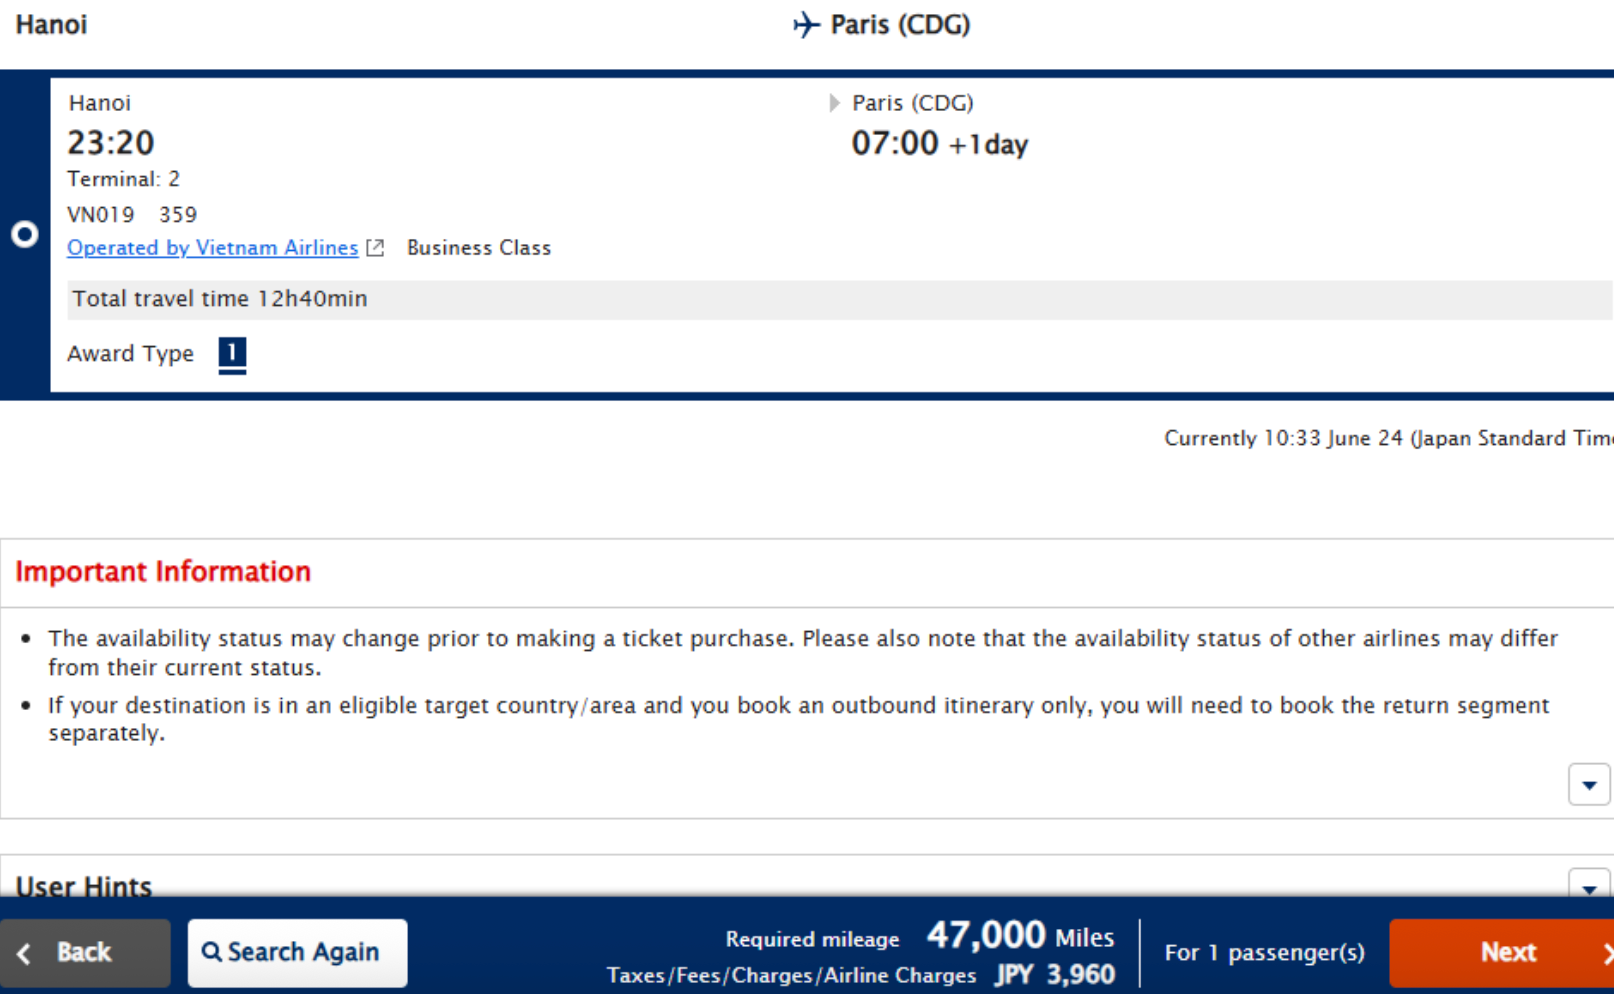Click the For 1 passenger(s) label
1614x994 pixels.
1264,952
